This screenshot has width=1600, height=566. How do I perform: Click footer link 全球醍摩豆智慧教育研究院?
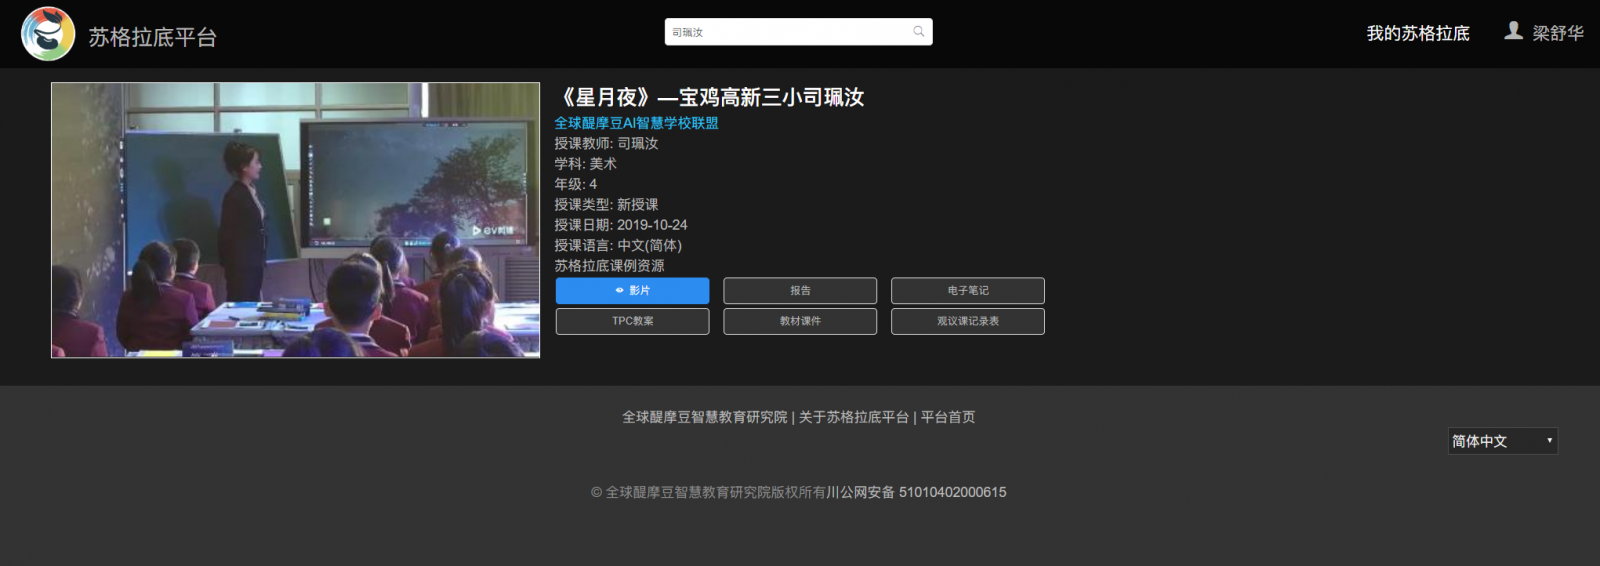coord(704,417)
